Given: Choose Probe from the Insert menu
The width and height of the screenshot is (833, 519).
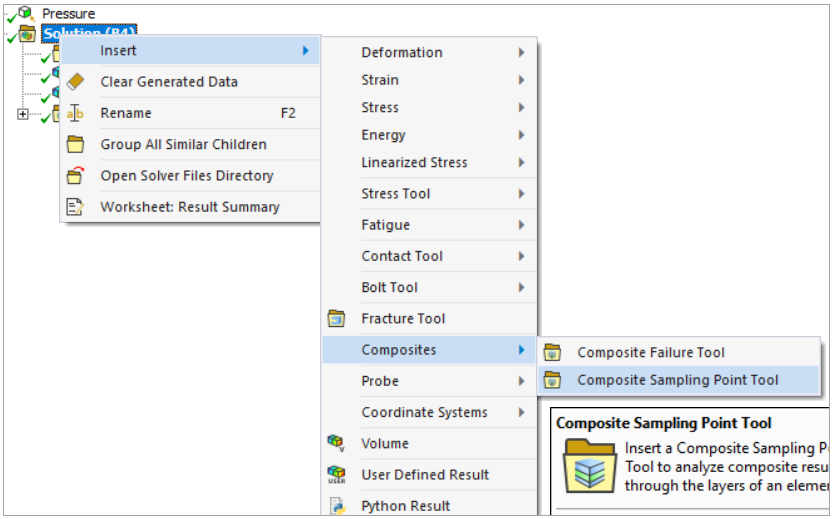Looking at the screenshot, I should tap(380, 381).
